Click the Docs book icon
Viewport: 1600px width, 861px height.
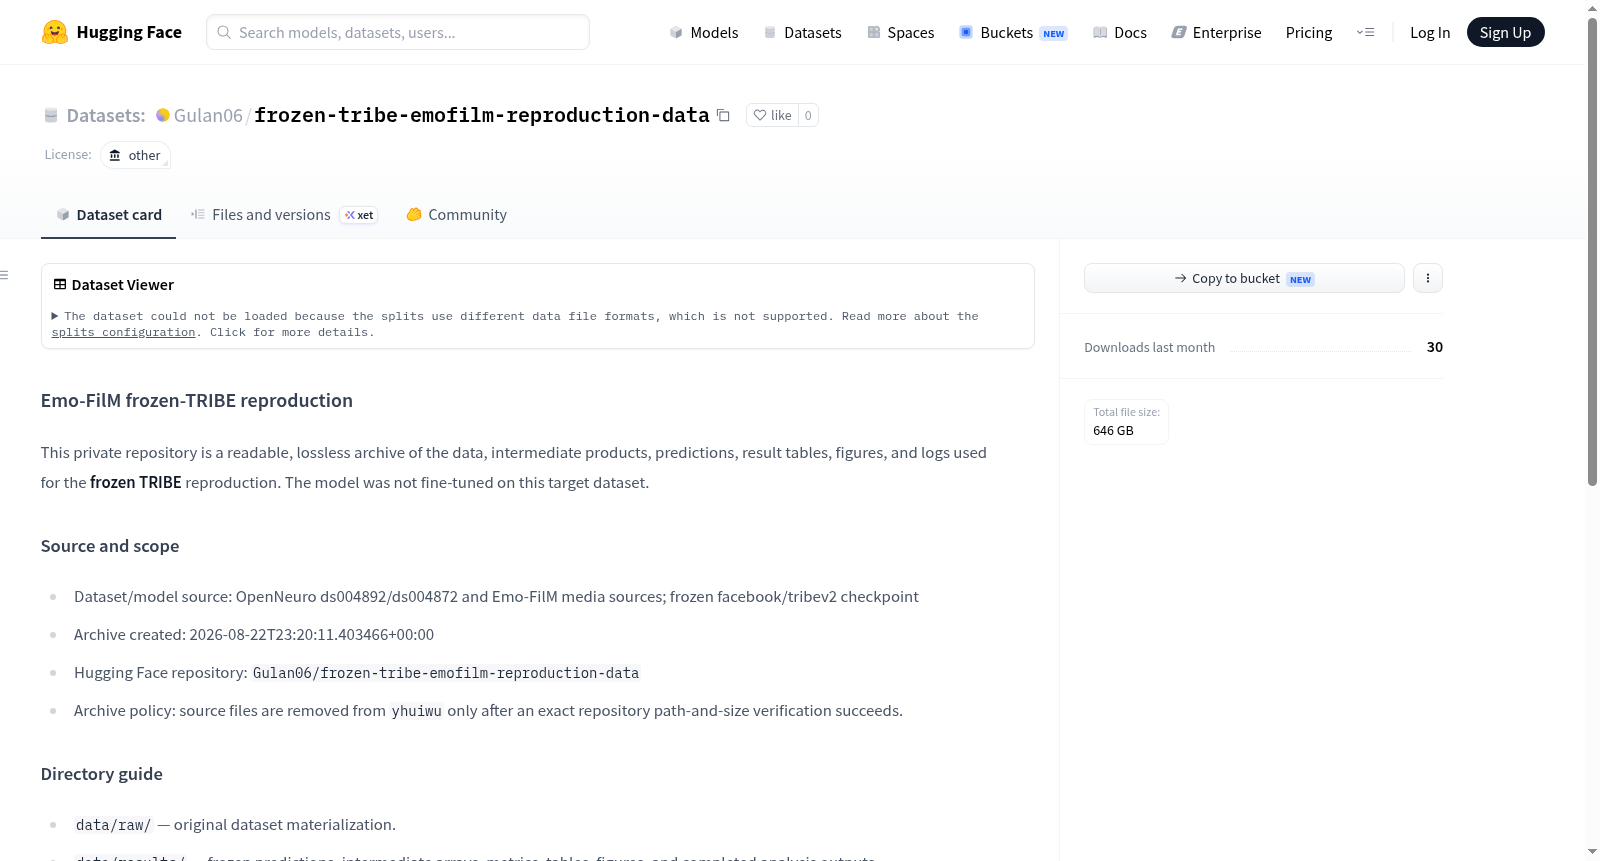pyautogui.click(x=1100, y=33)
